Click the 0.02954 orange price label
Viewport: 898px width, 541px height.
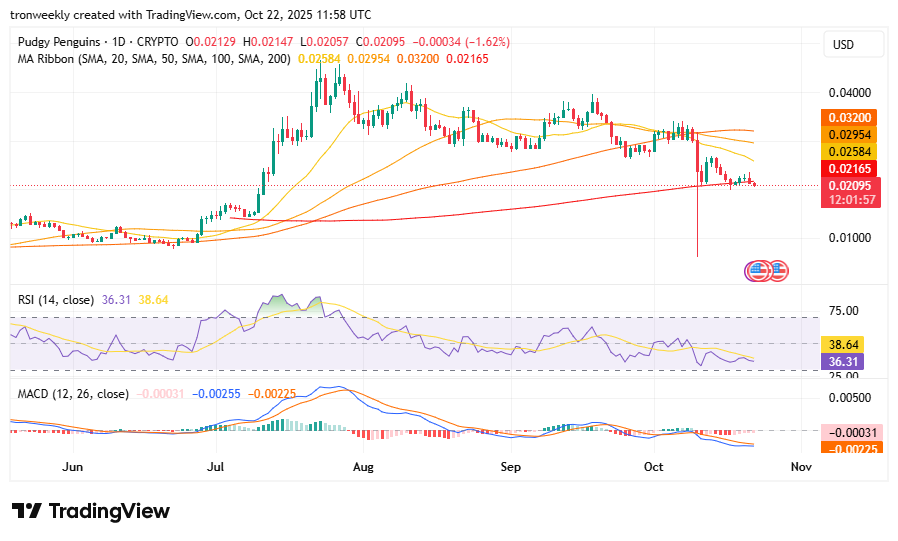click(849, 134)
